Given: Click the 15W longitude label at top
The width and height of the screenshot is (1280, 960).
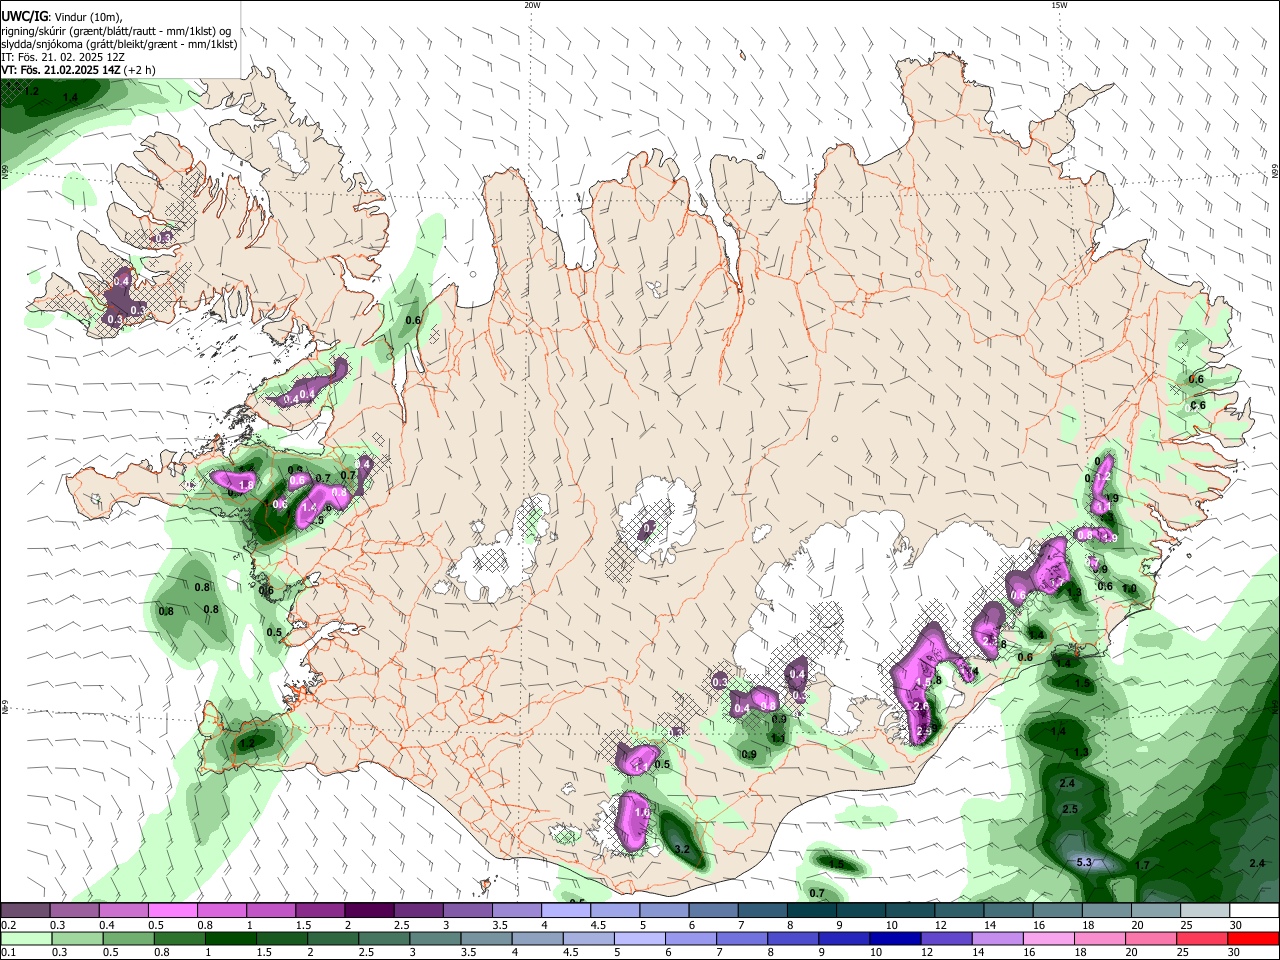Looking at the screenshot, I should (1059, 5).
